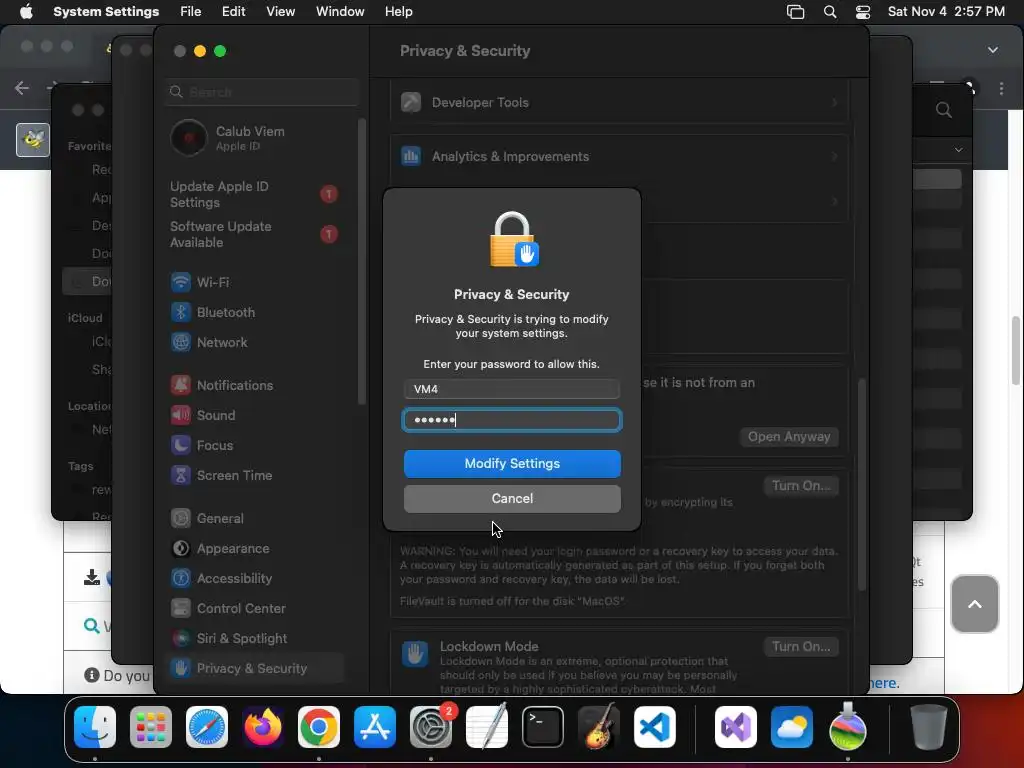The height and width of the screenshot is (768, 1024).
Task: Open TextEdit from the Dock
Action: coord(487,727)
